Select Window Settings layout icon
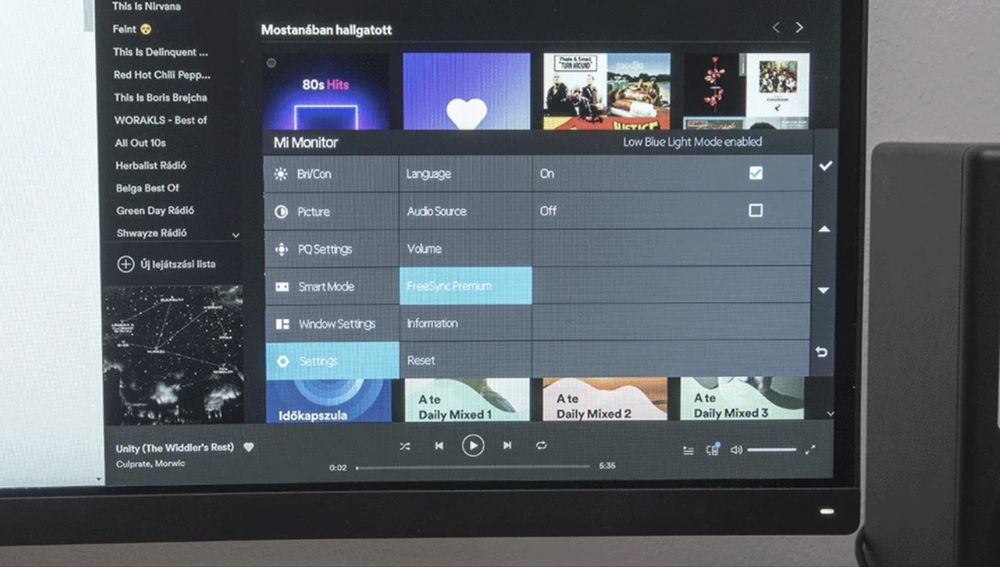This screenshot has height=567, width=1000. (283, 324)
